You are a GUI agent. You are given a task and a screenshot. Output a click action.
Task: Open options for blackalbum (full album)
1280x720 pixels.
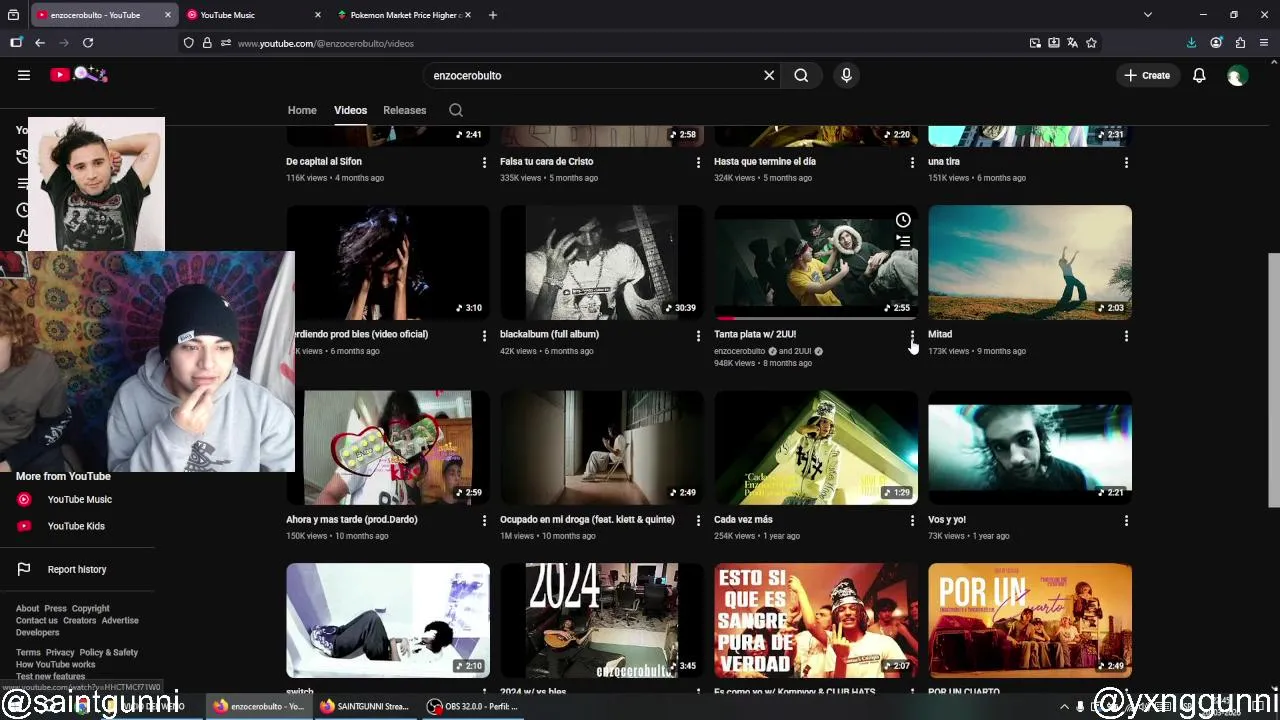(698, 336)
